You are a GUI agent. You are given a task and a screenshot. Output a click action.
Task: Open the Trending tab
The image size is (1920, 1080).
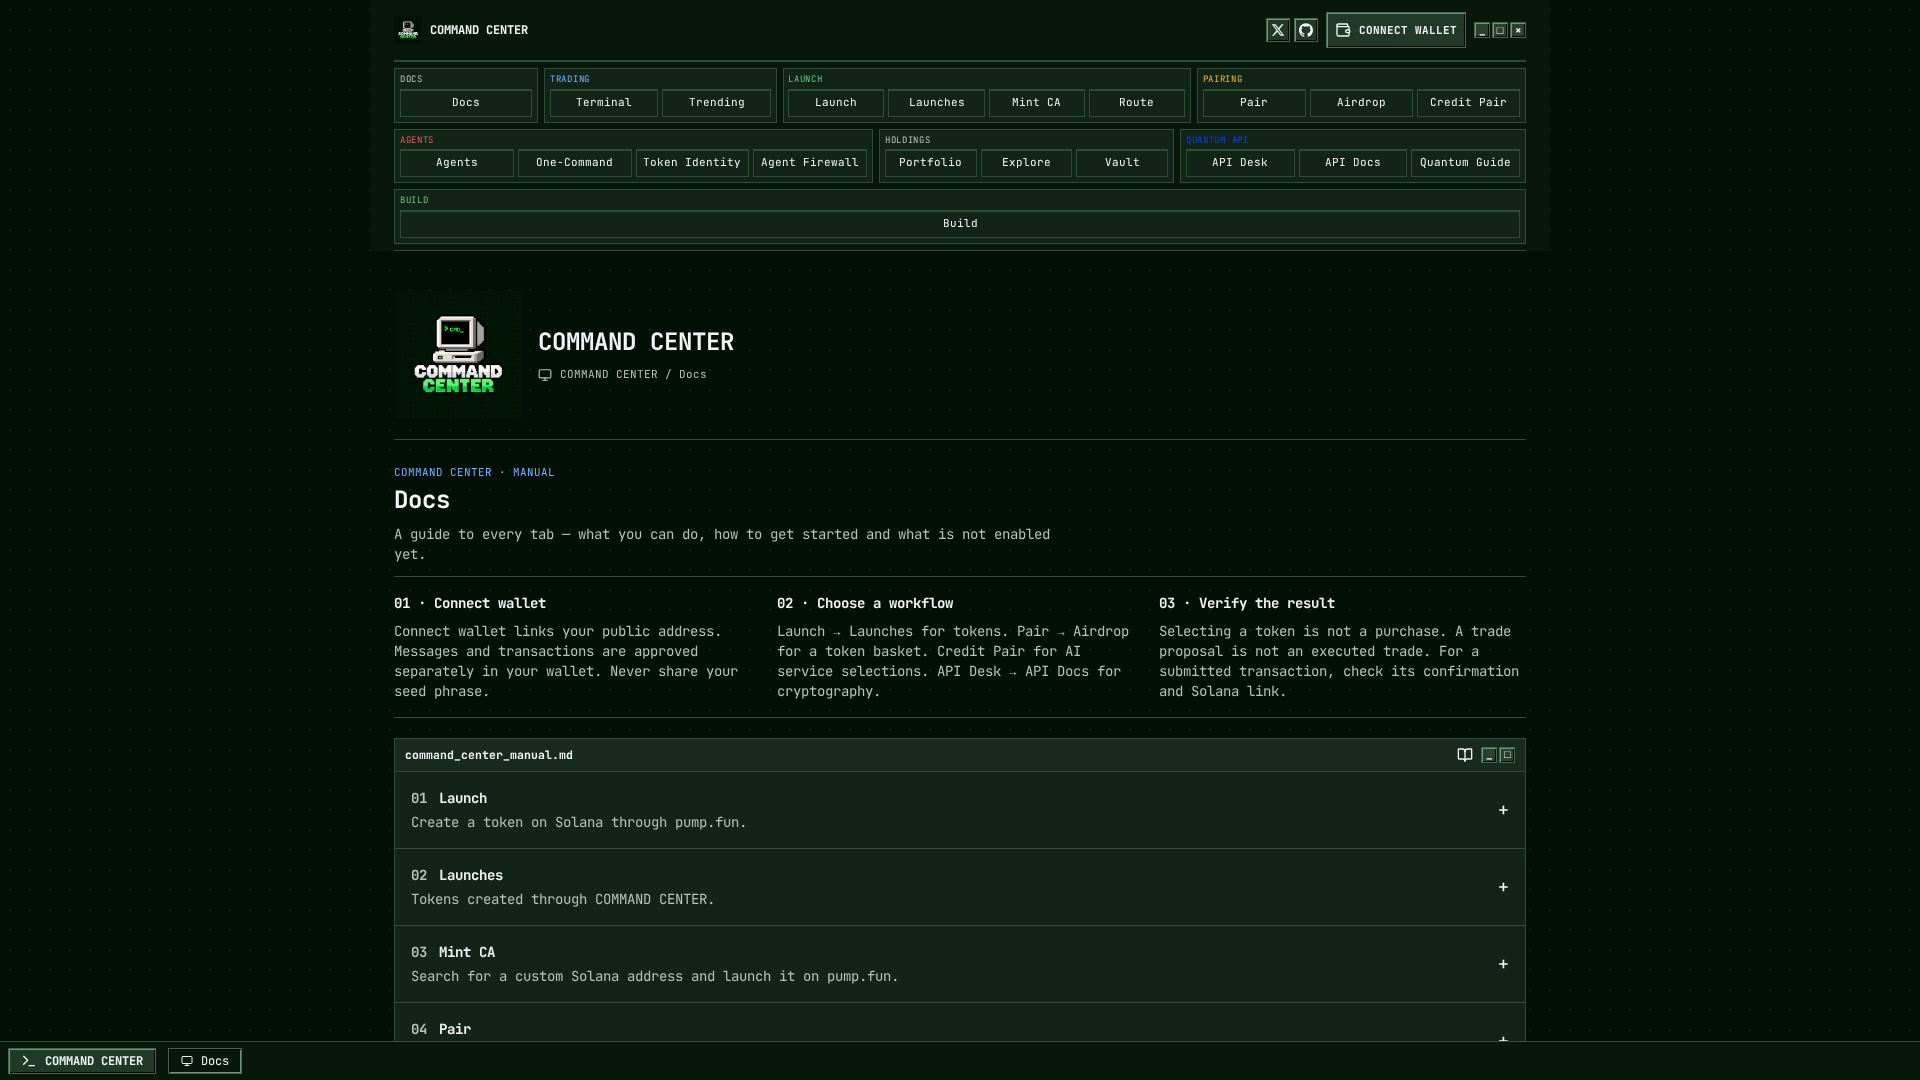[717, 103]
